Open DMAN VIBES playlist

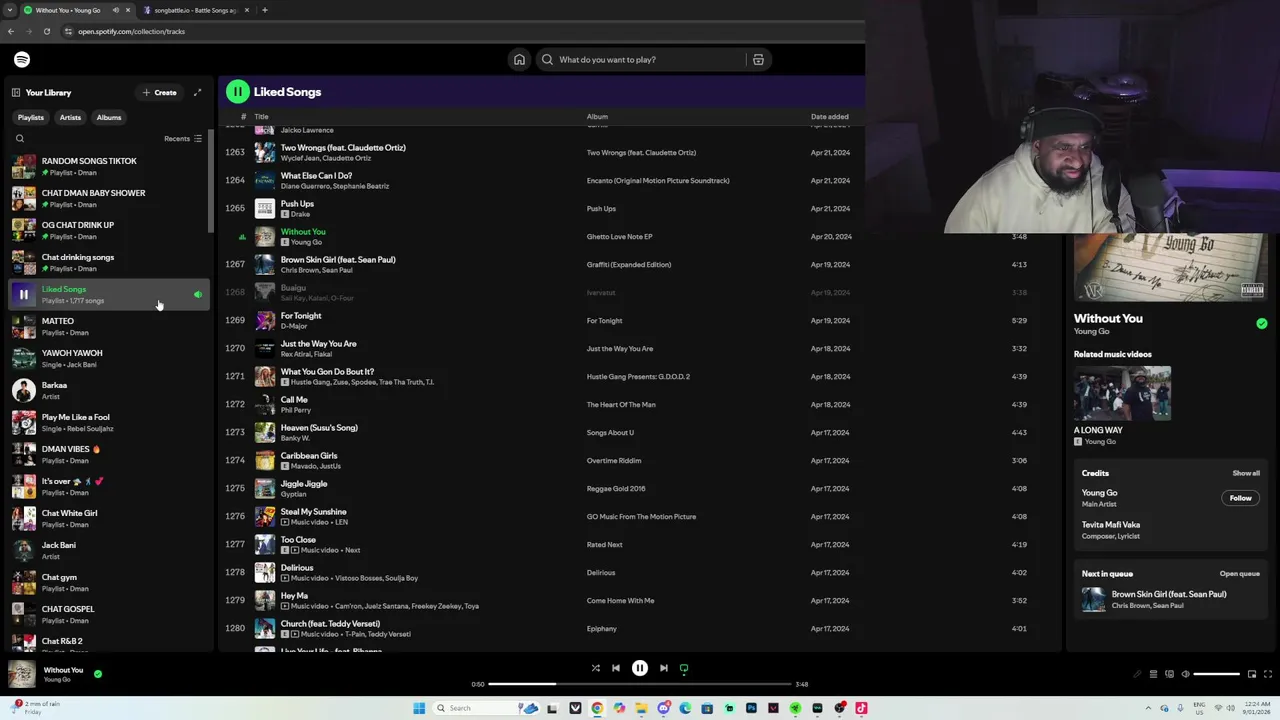pyautogui.click(x=108, y=454)
